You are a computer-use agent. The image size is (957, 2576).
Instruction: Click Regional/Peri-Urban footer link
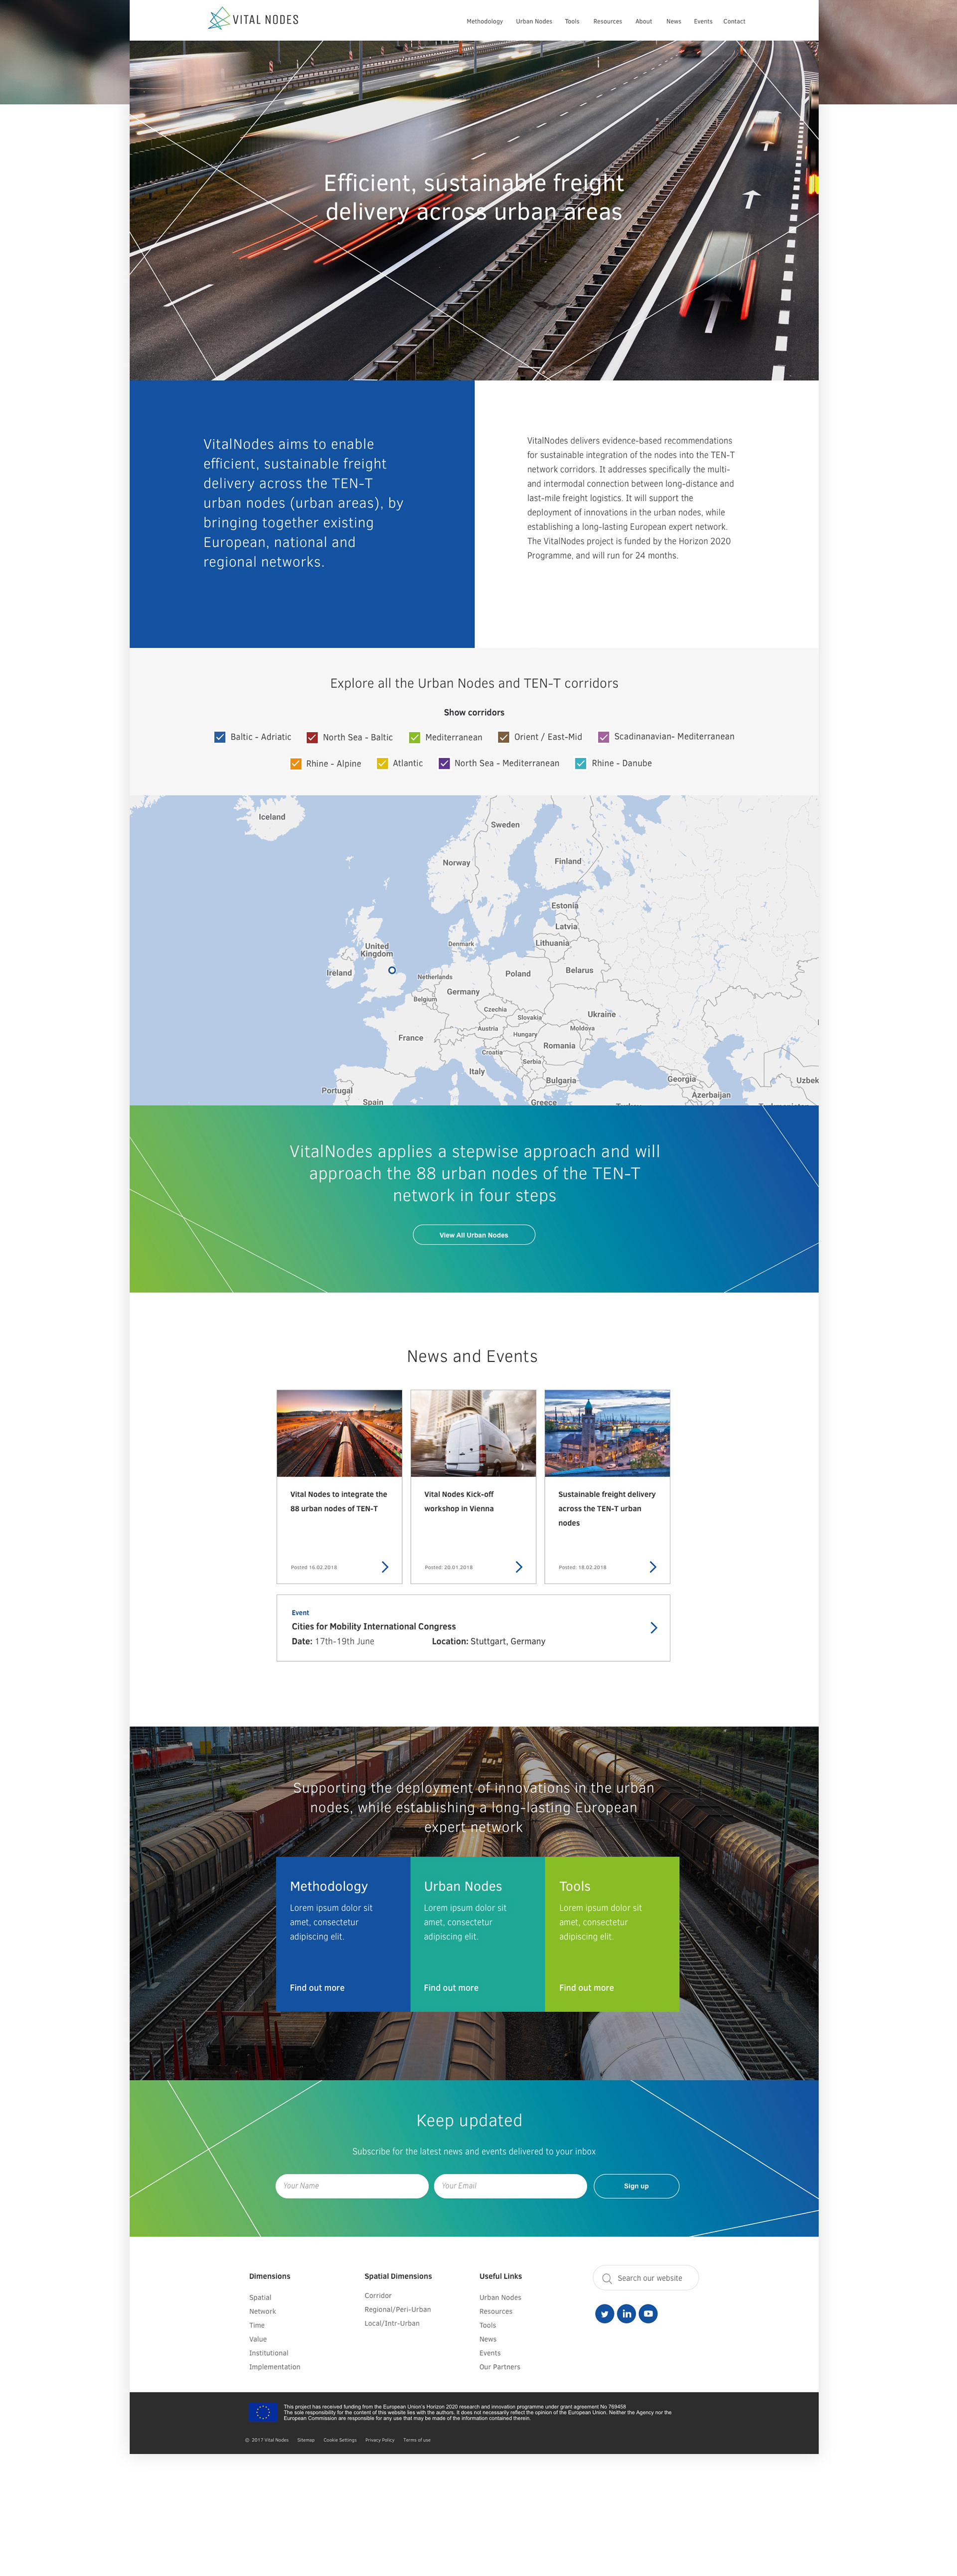click(397, 2309)
